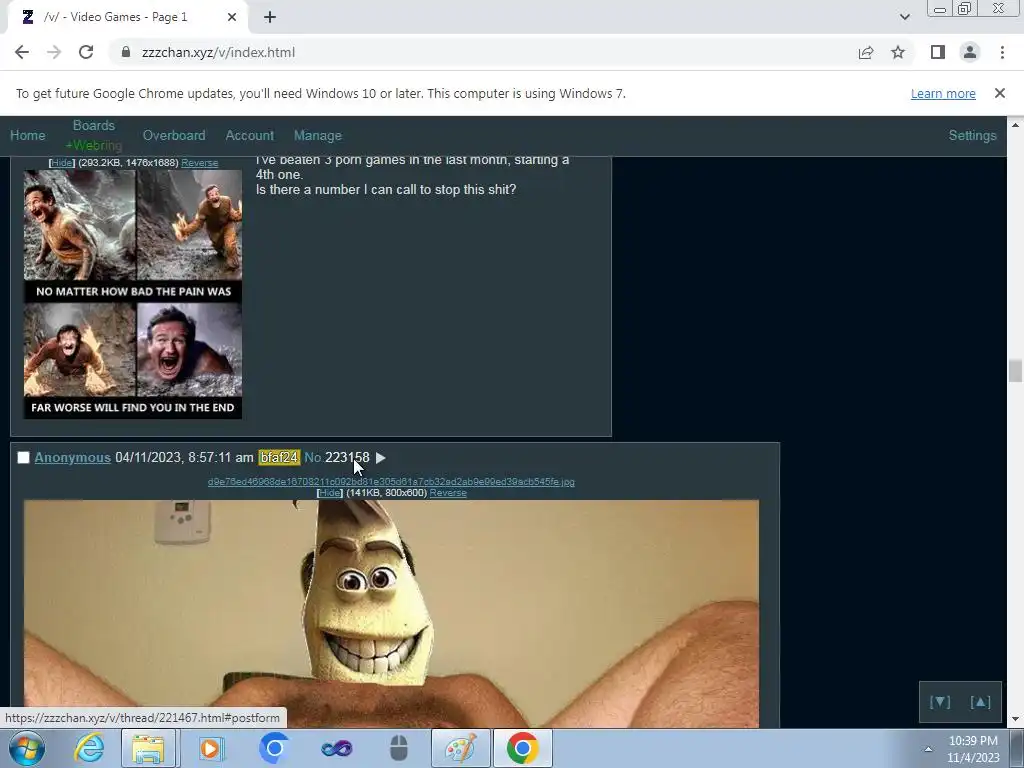The image size is (1024, 768).
Task: Expand the post 223158 arrow menu
Action: (381, 458)
